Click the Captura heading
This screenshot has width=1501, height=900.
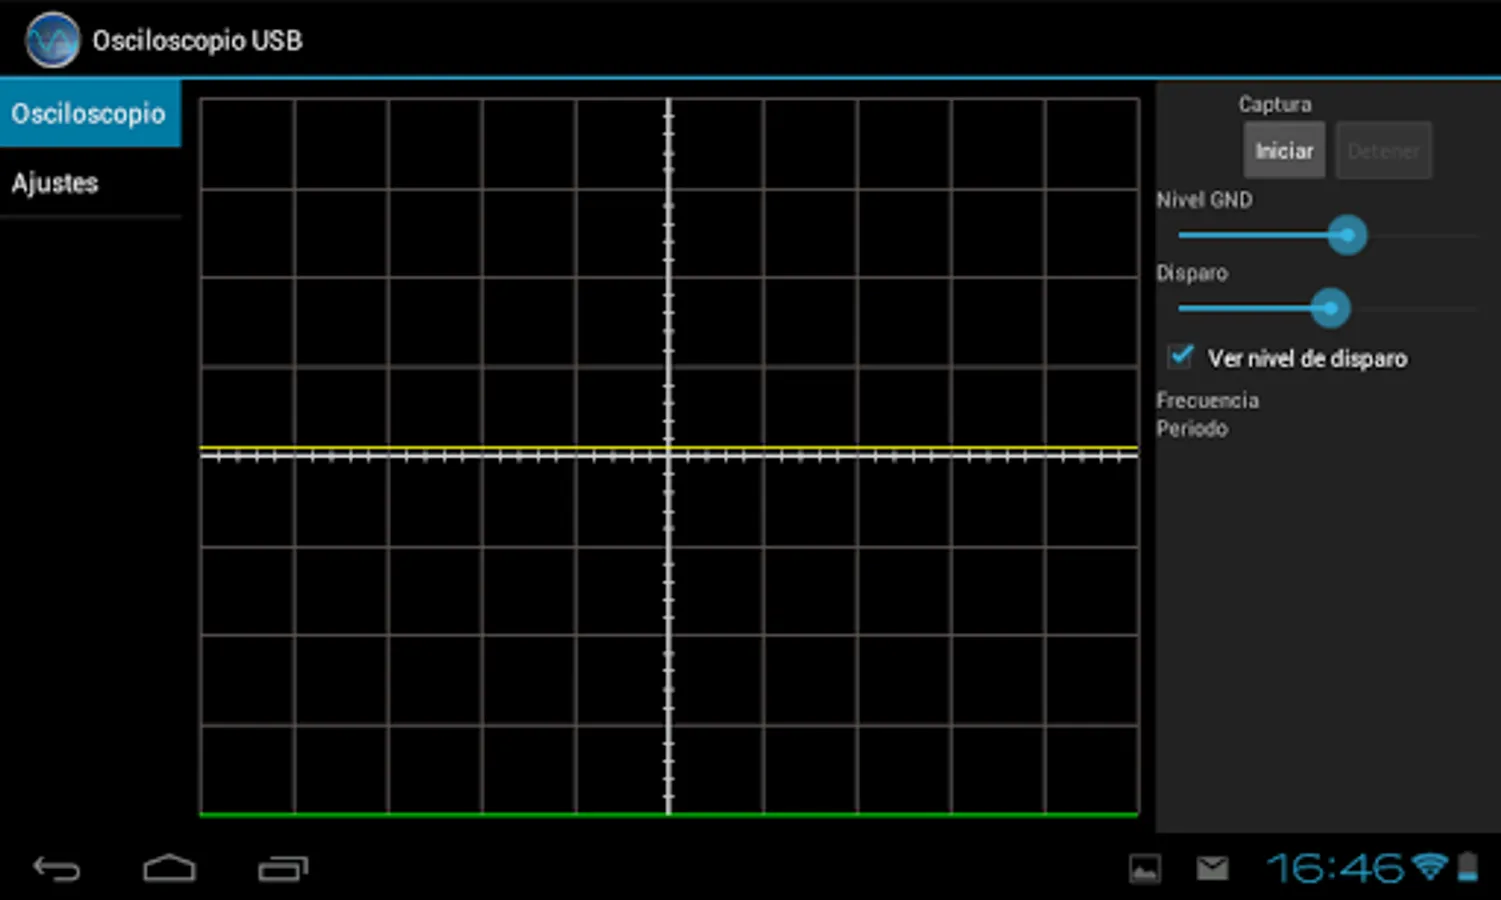1274,104
